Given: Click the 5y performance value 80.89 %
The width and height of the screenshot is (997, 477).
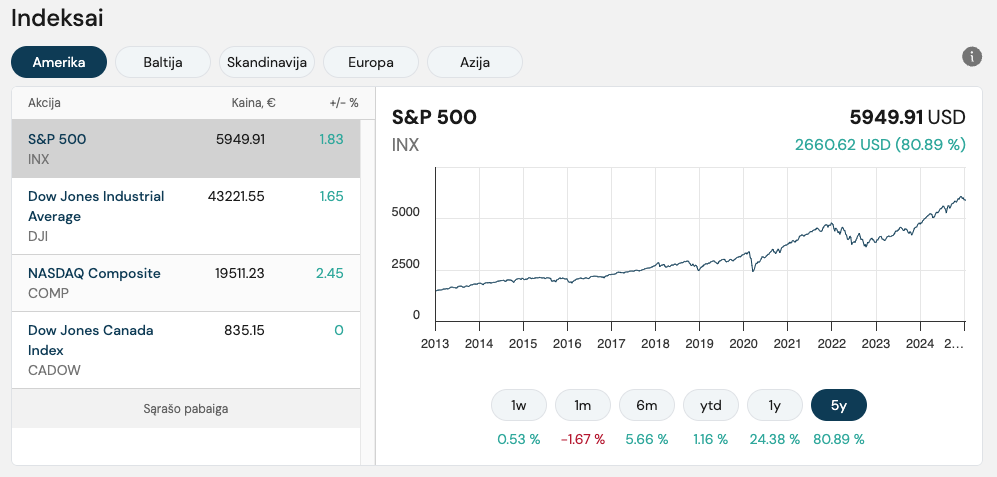Looking at the screenshot, I should click(839, 439).
